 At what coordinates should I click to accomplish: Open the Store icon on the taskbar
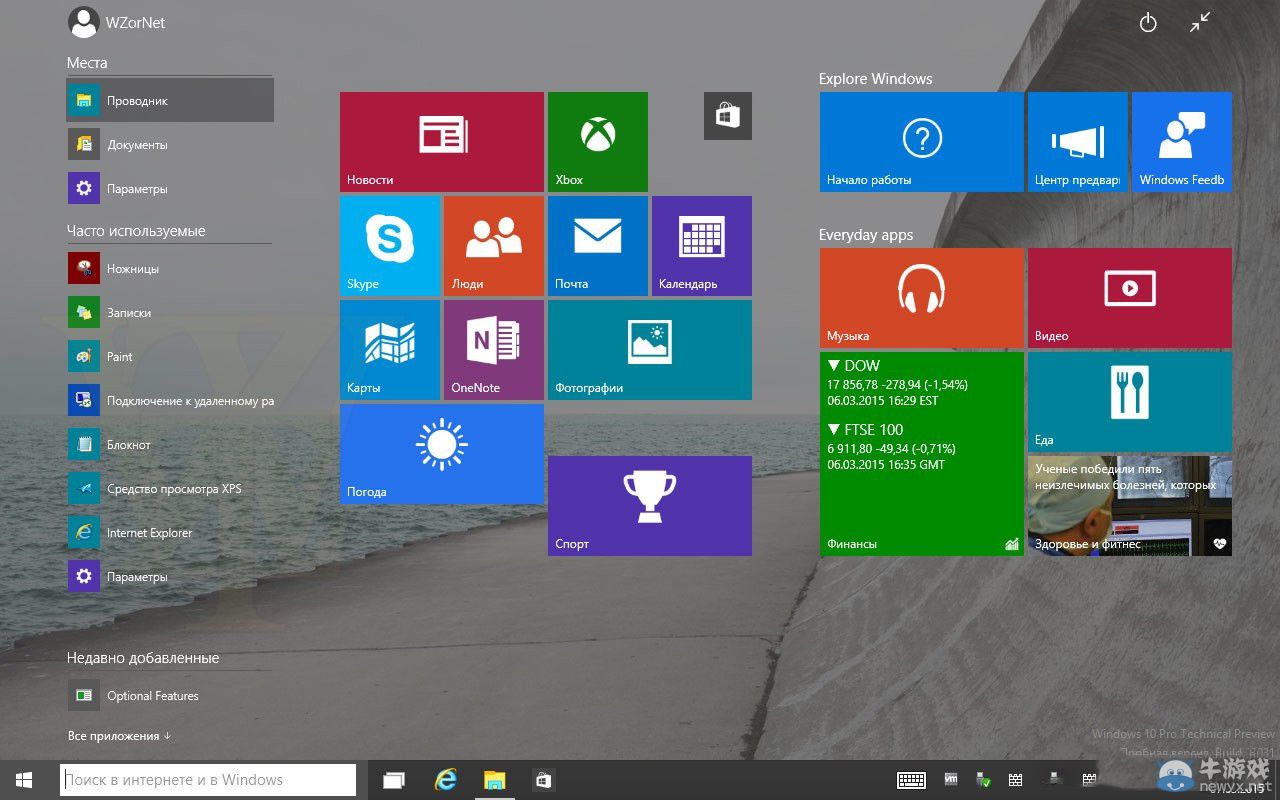[542, 780]
